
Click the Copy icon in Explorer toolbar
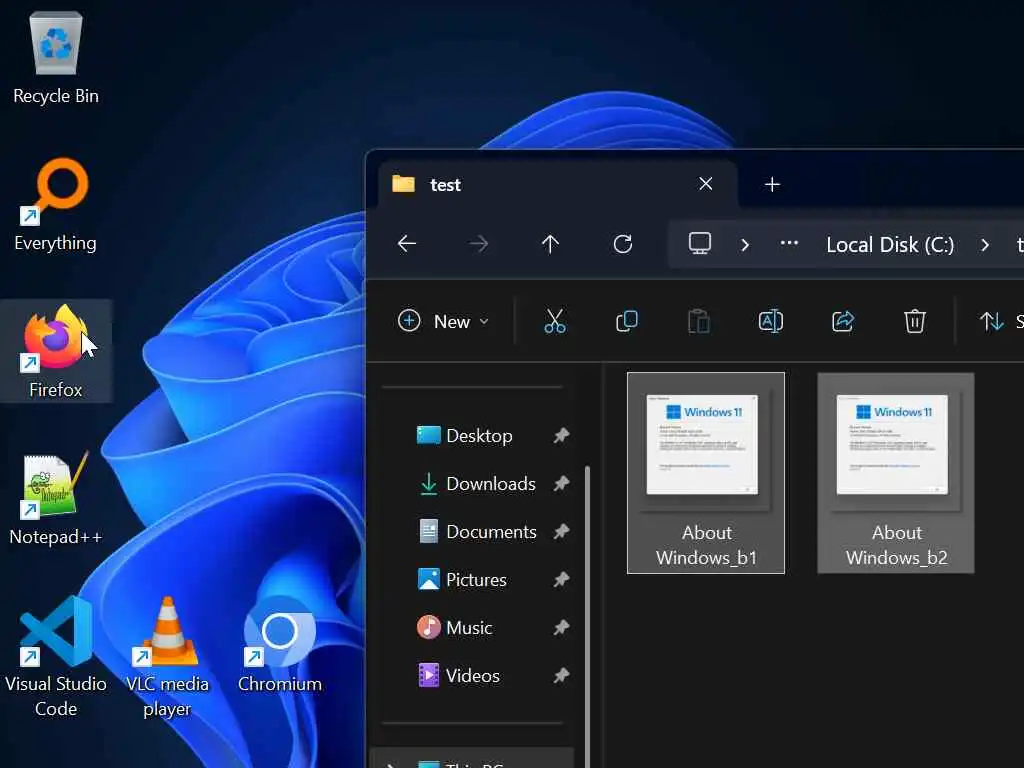[x=627, y=321]
